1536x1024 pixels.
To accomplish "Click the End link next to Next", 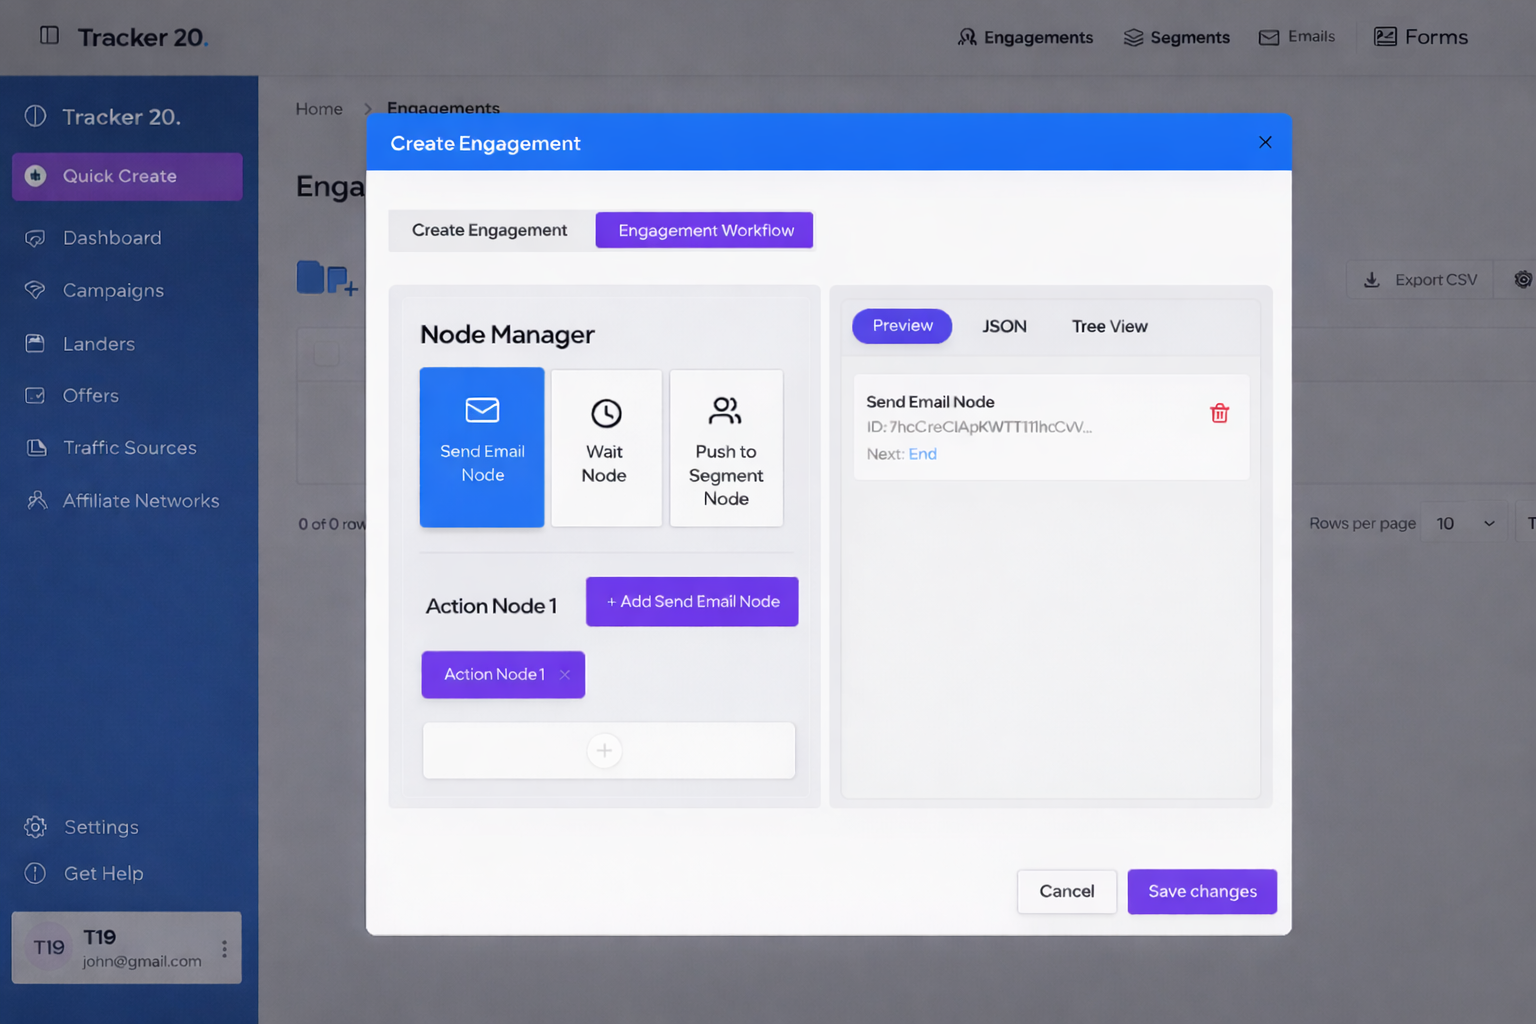I will click(922, 454).
